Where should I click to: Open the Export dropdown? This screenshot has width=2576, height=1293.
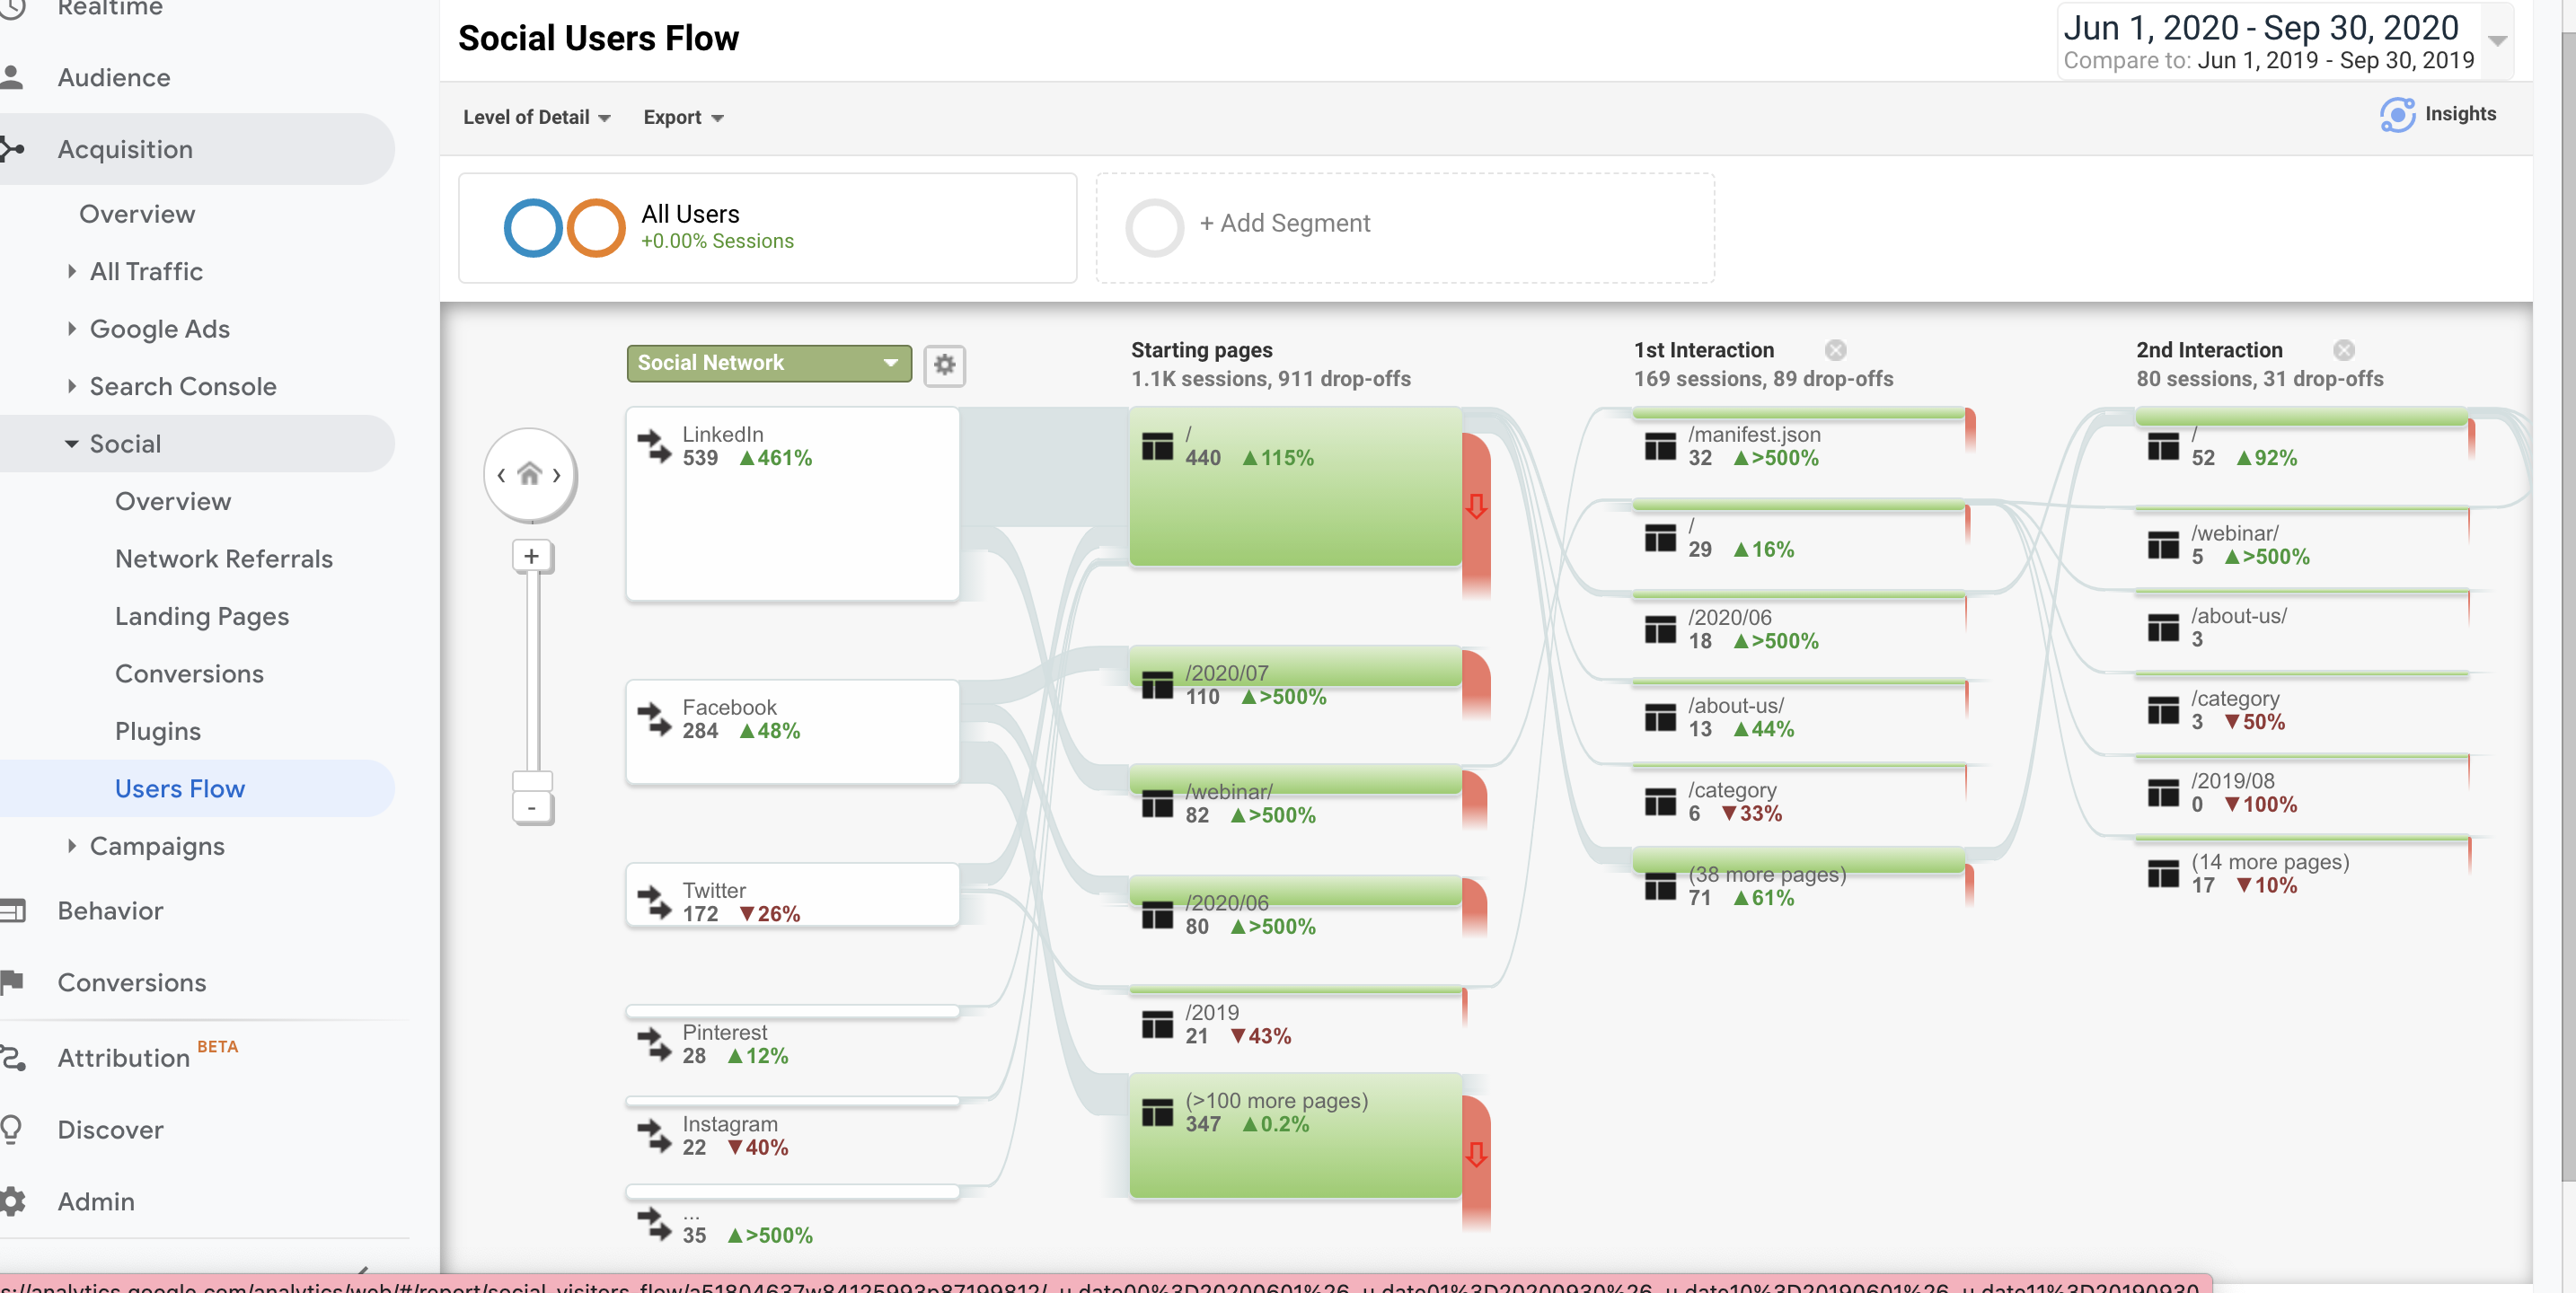pyautogui.click(x=683, y=117)
